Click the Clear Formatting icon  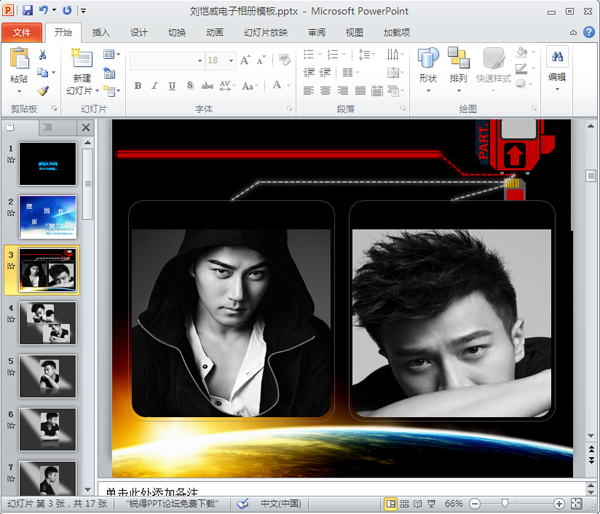click(x=284, y=60)
